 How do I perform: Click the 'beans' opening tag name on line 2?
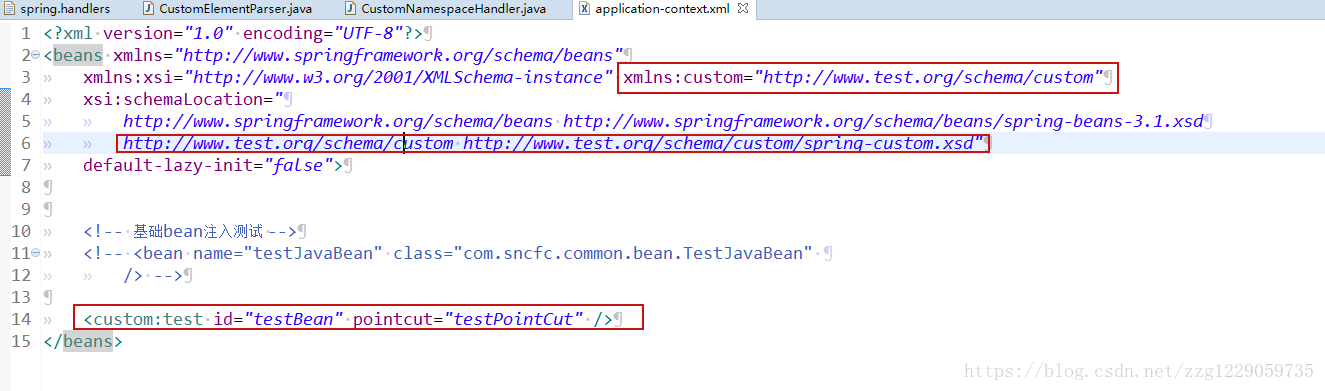coord(77,55)
